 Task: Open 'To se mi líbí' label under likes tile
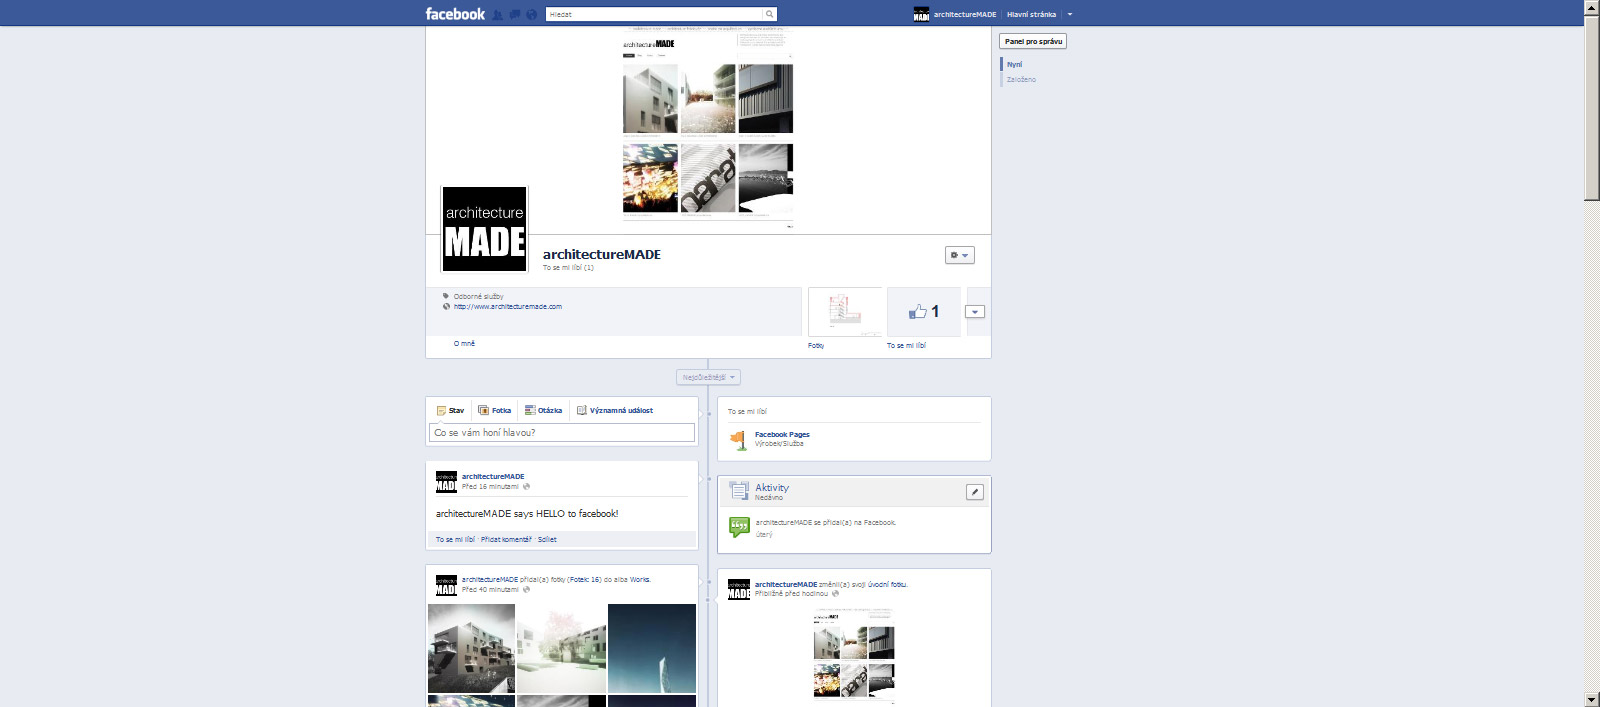[x=906, y=345]
